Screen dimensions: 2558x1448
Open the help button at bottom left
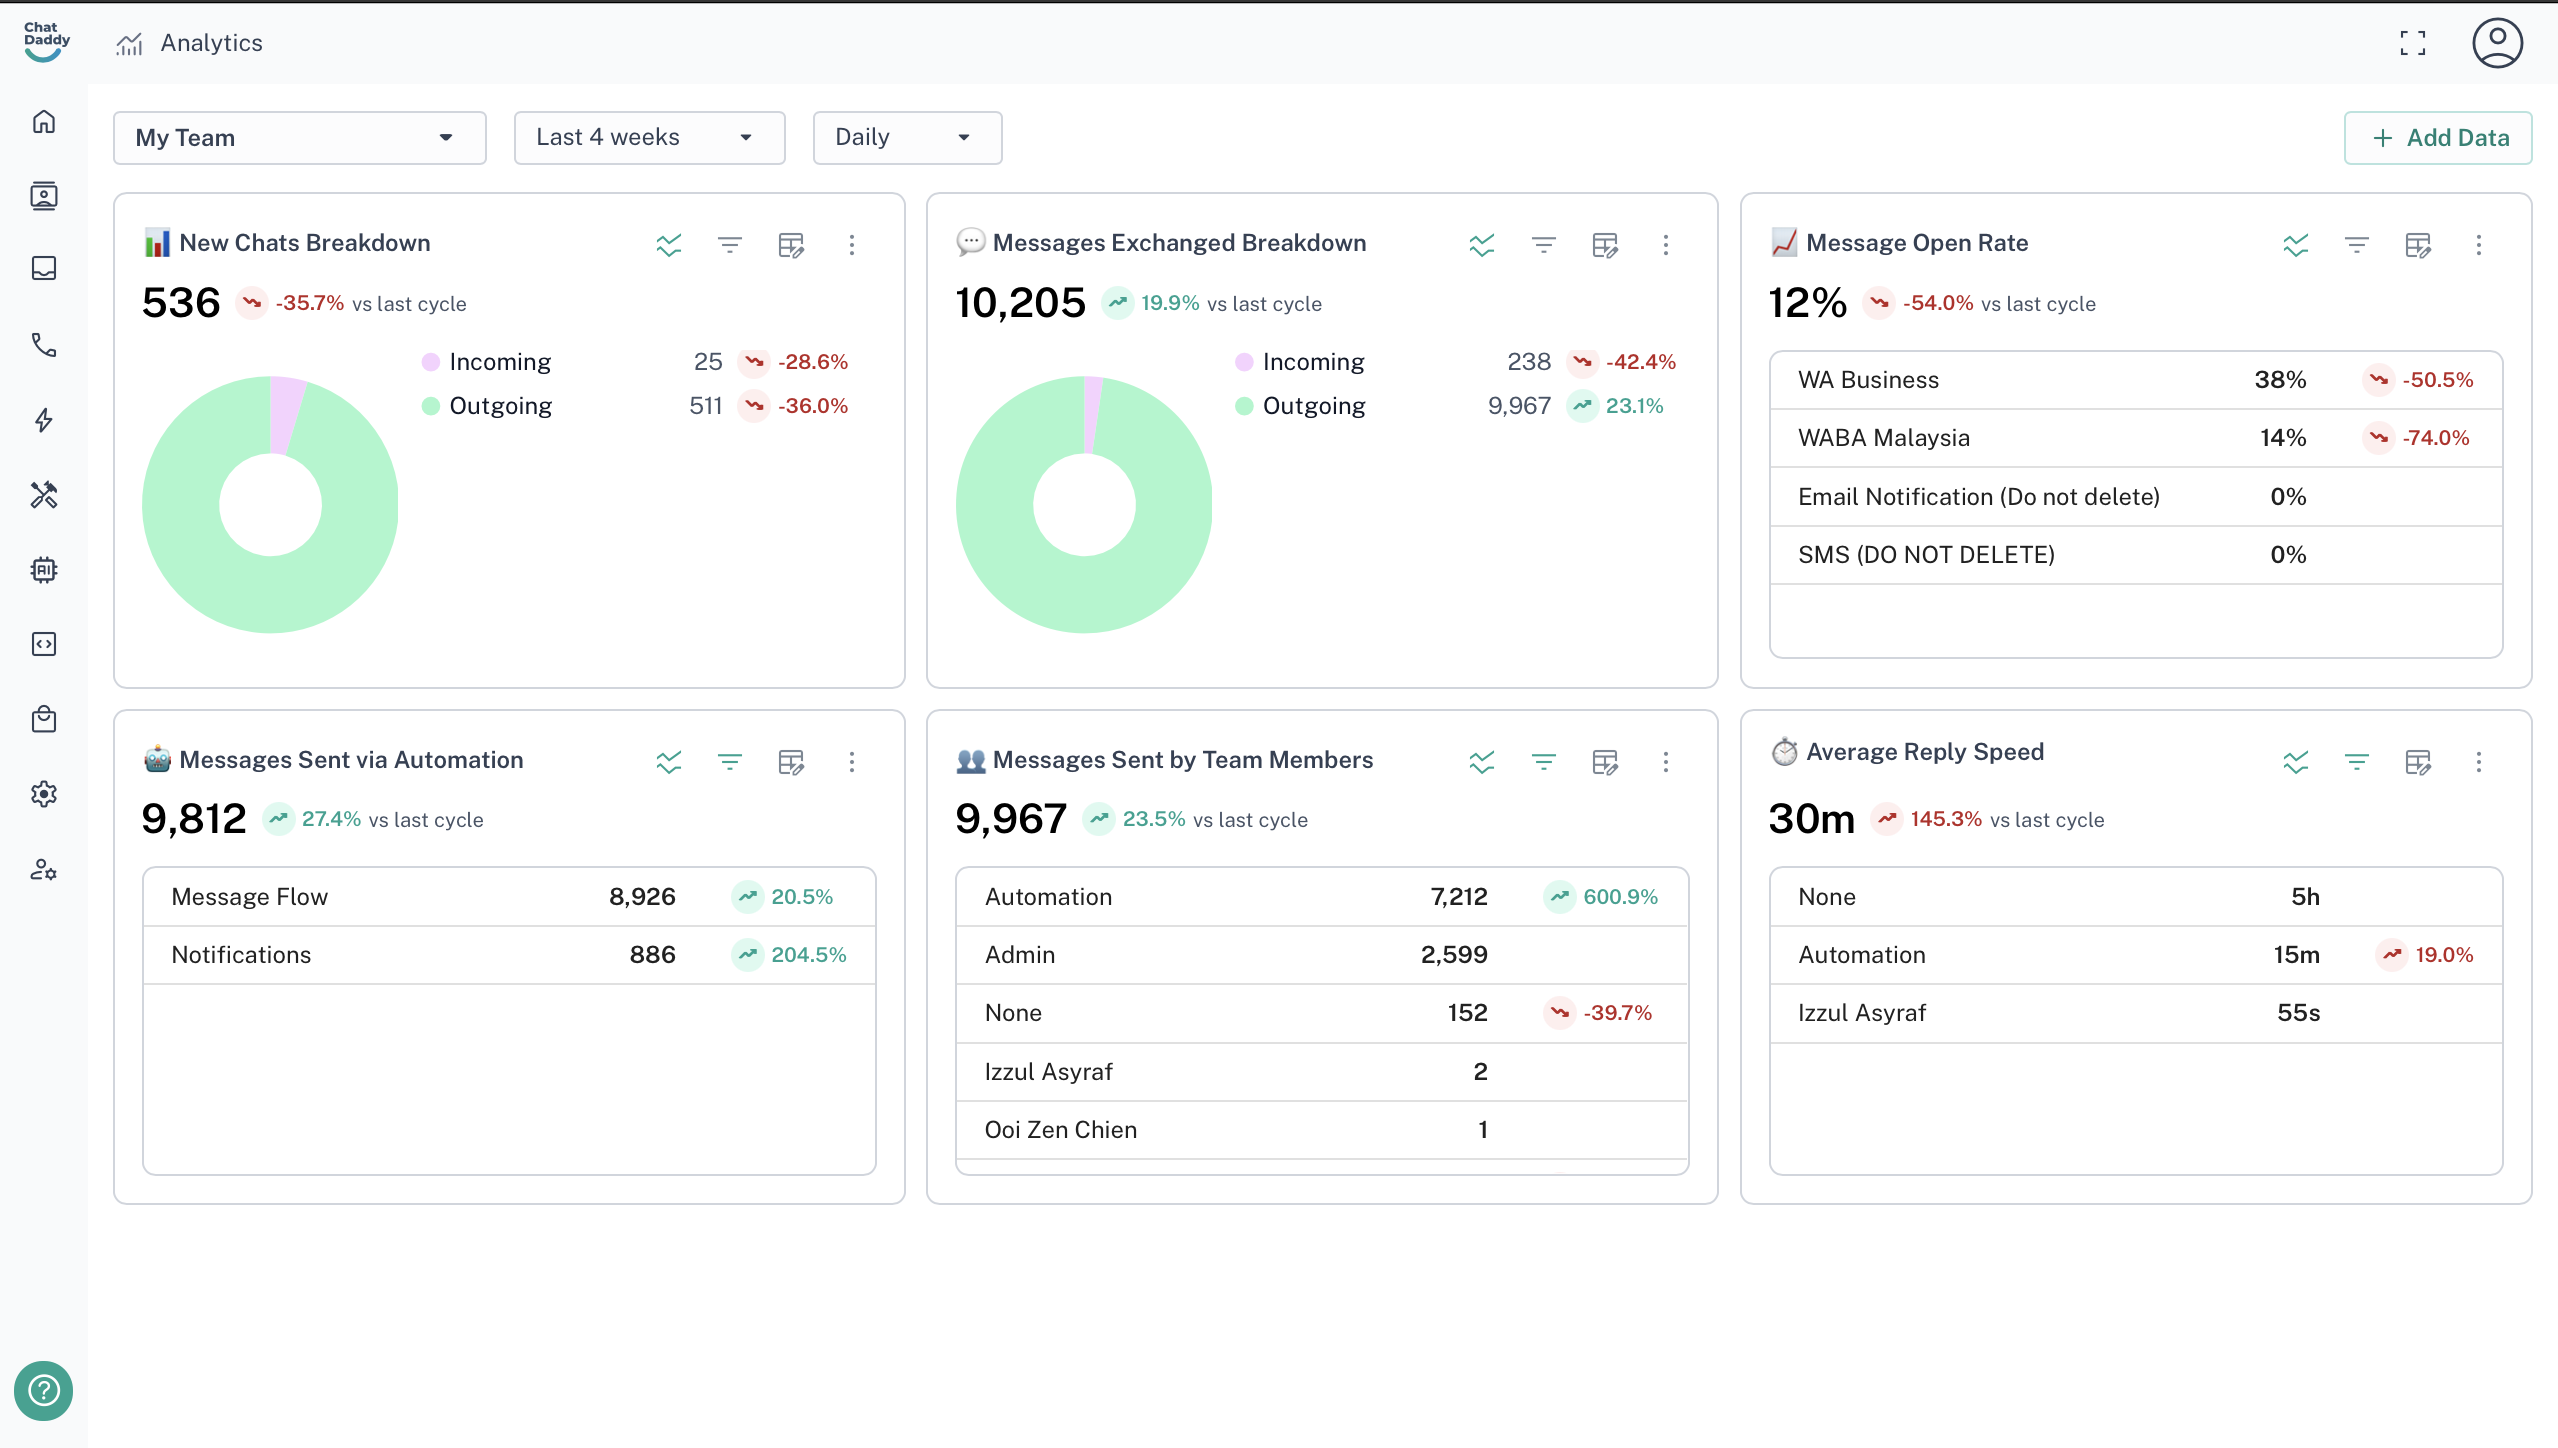[44, 1390]
